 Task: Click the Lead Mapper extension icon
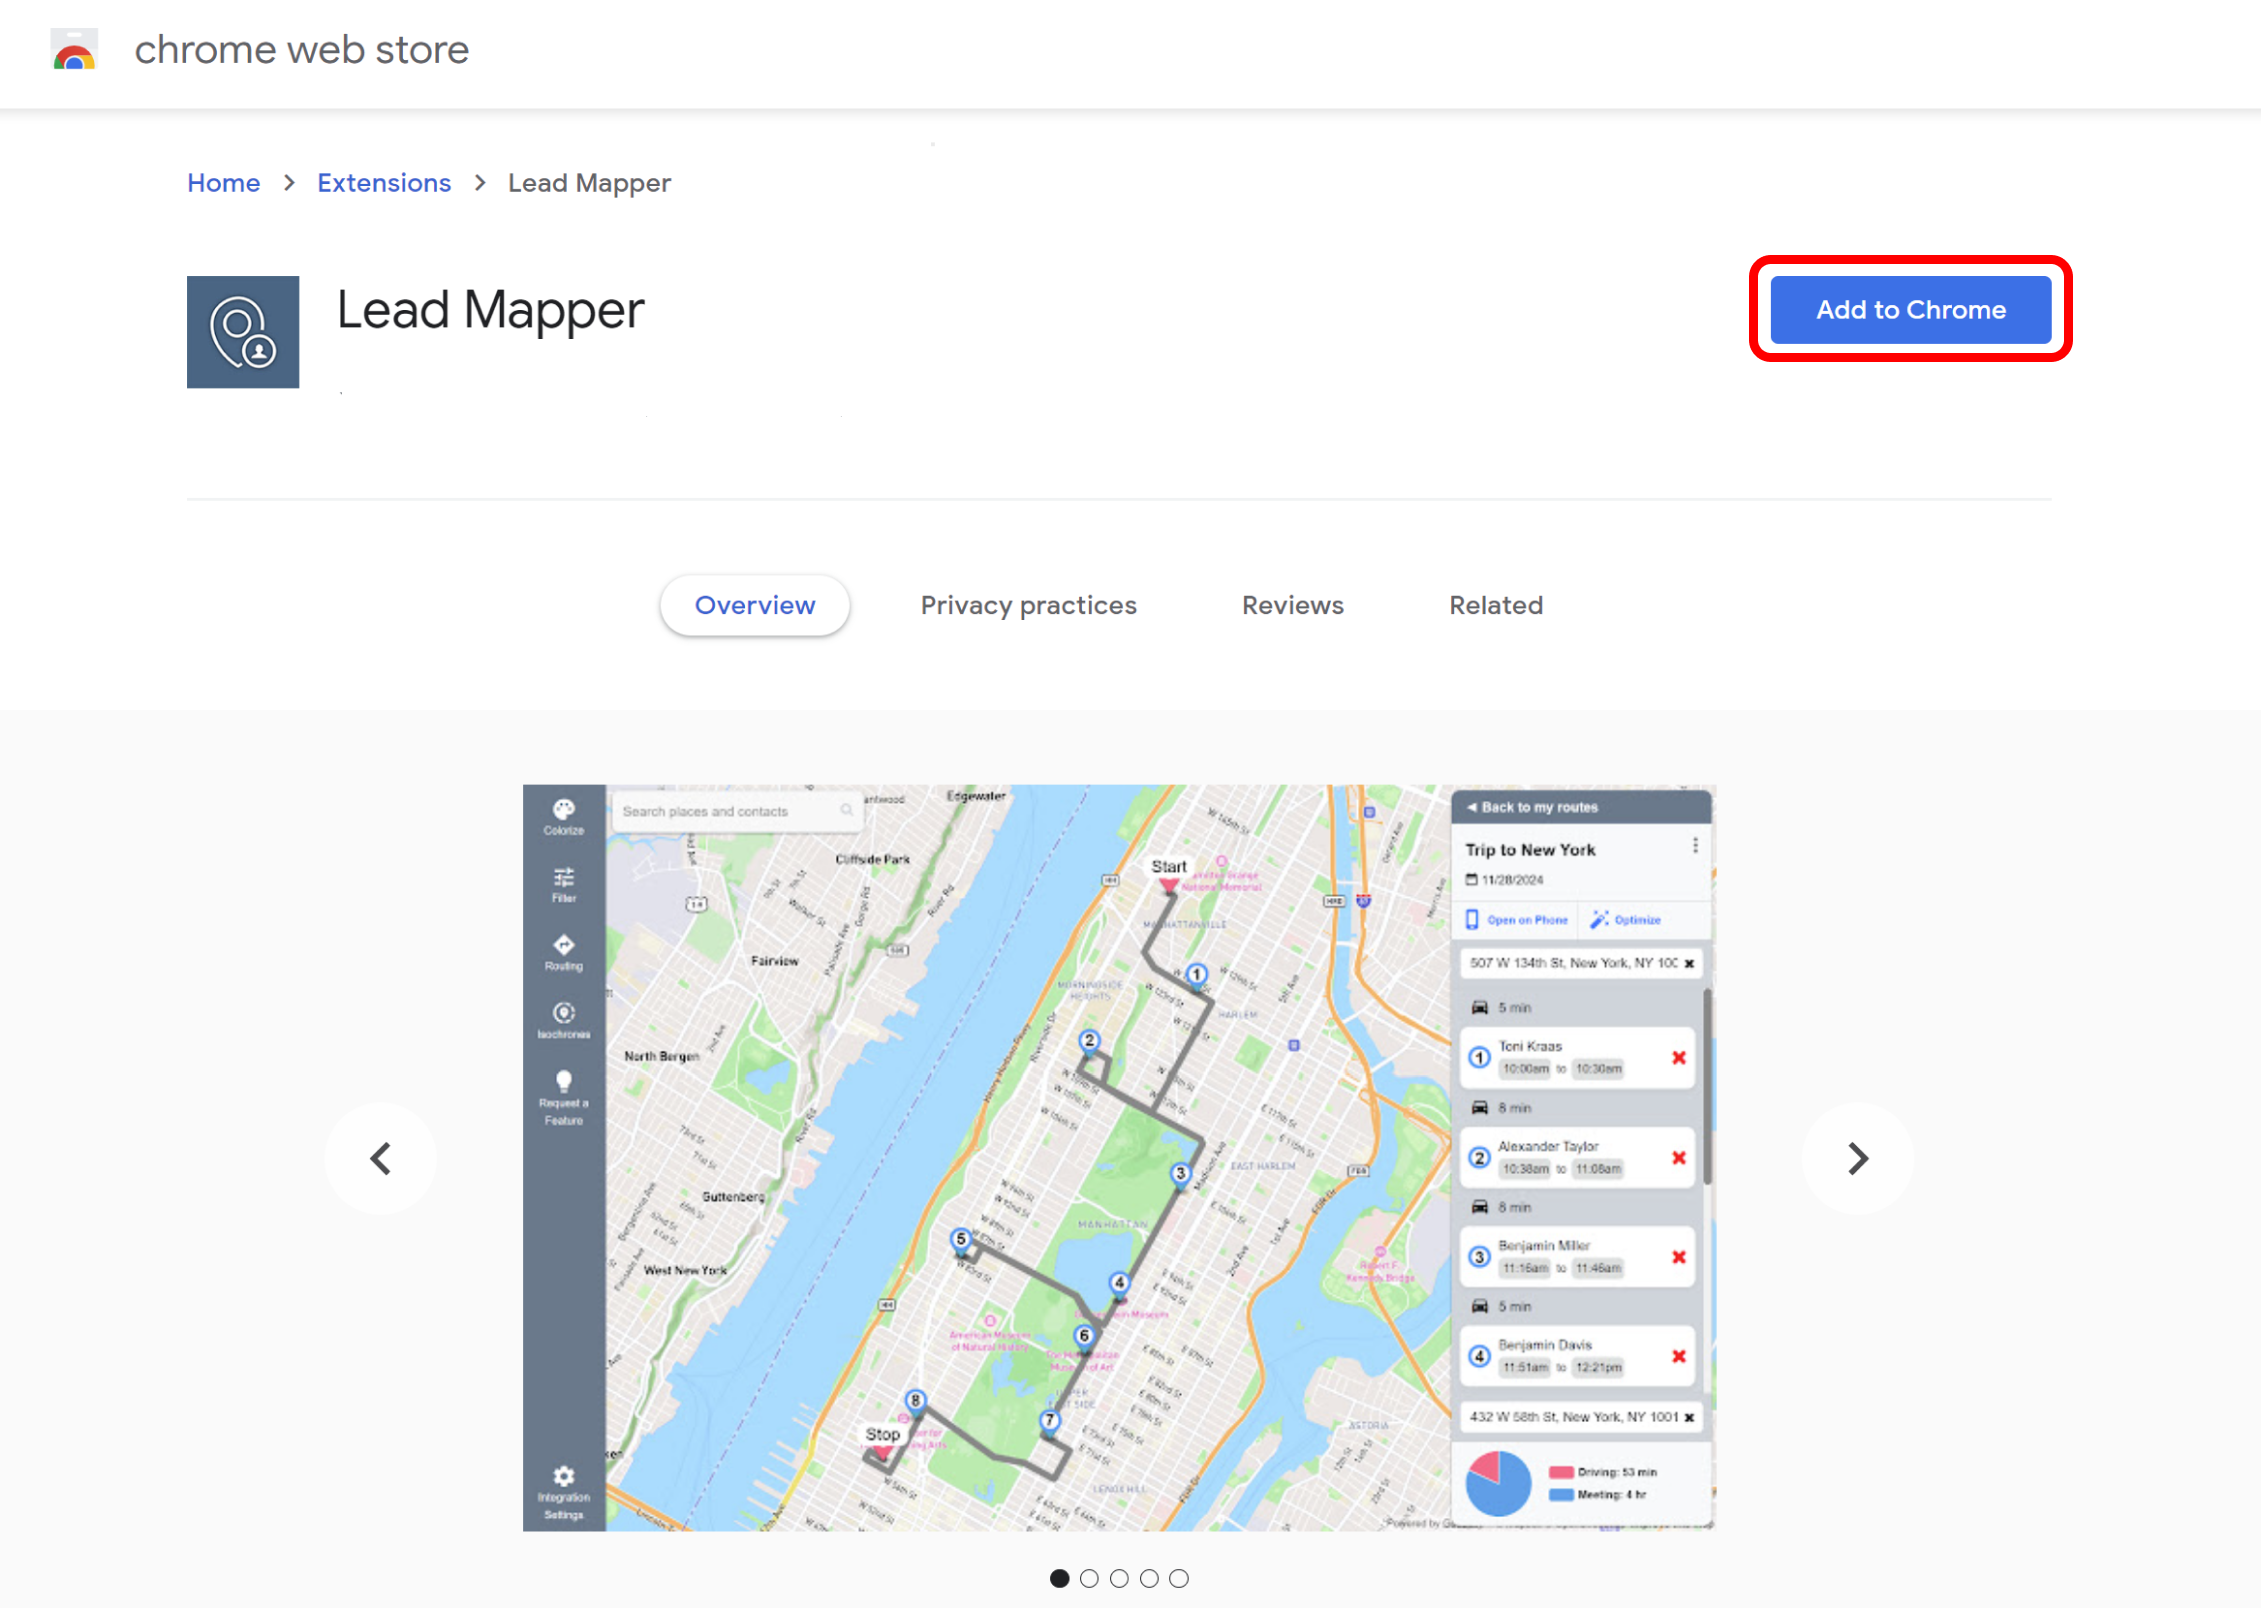click(243, 332)
